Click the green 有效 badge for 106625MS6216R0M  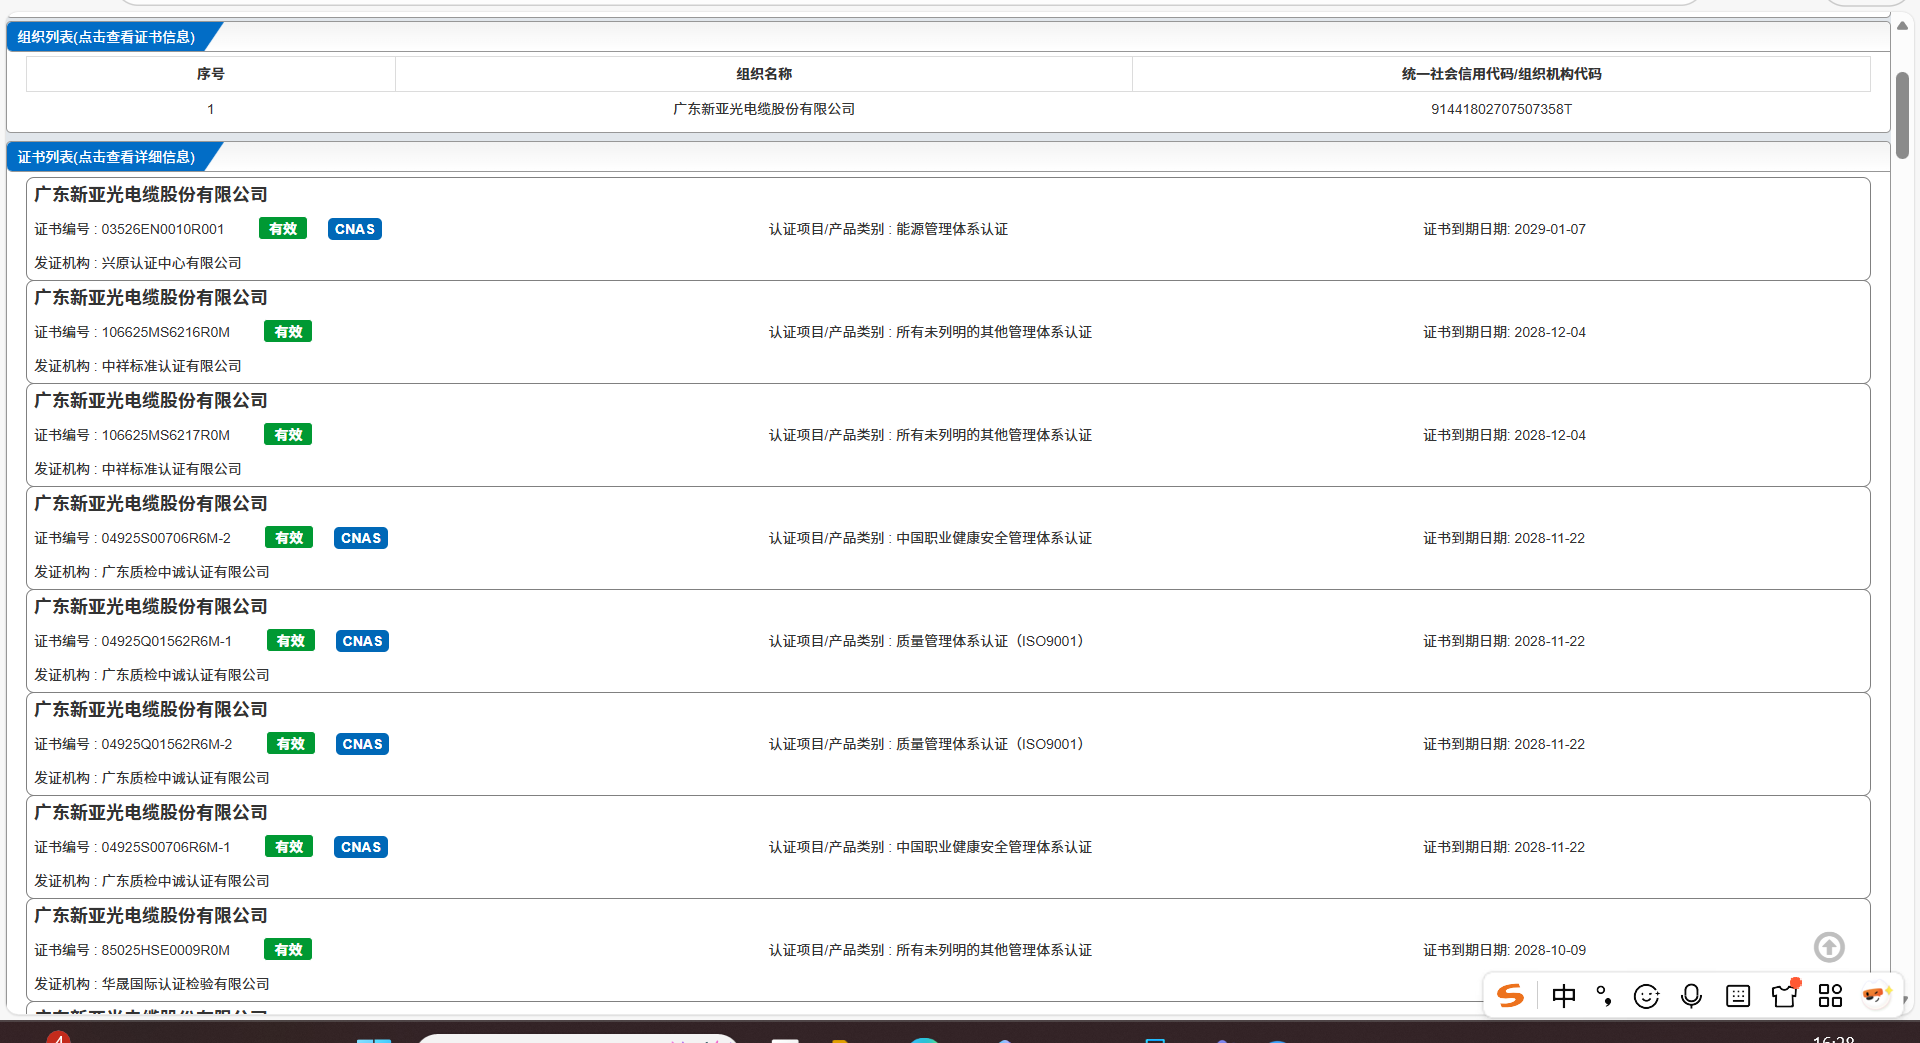pyautogui.click(x=288, y=332)
